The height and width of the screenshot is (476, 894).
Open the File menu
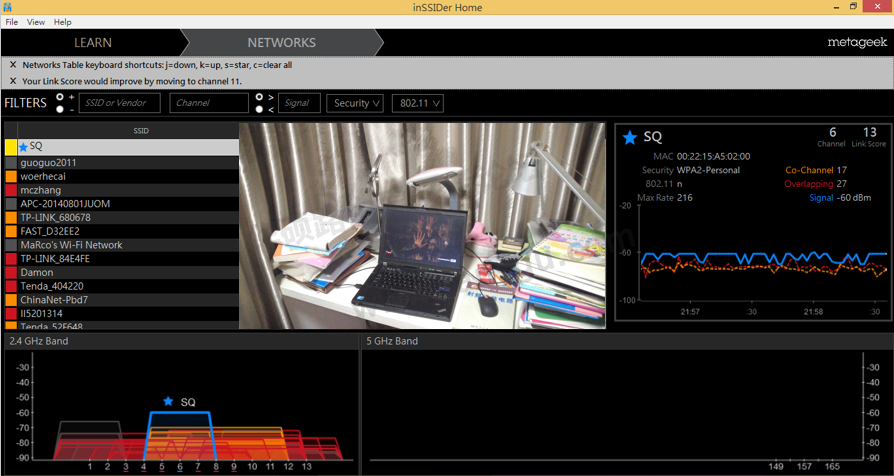[x=11, y=22]
